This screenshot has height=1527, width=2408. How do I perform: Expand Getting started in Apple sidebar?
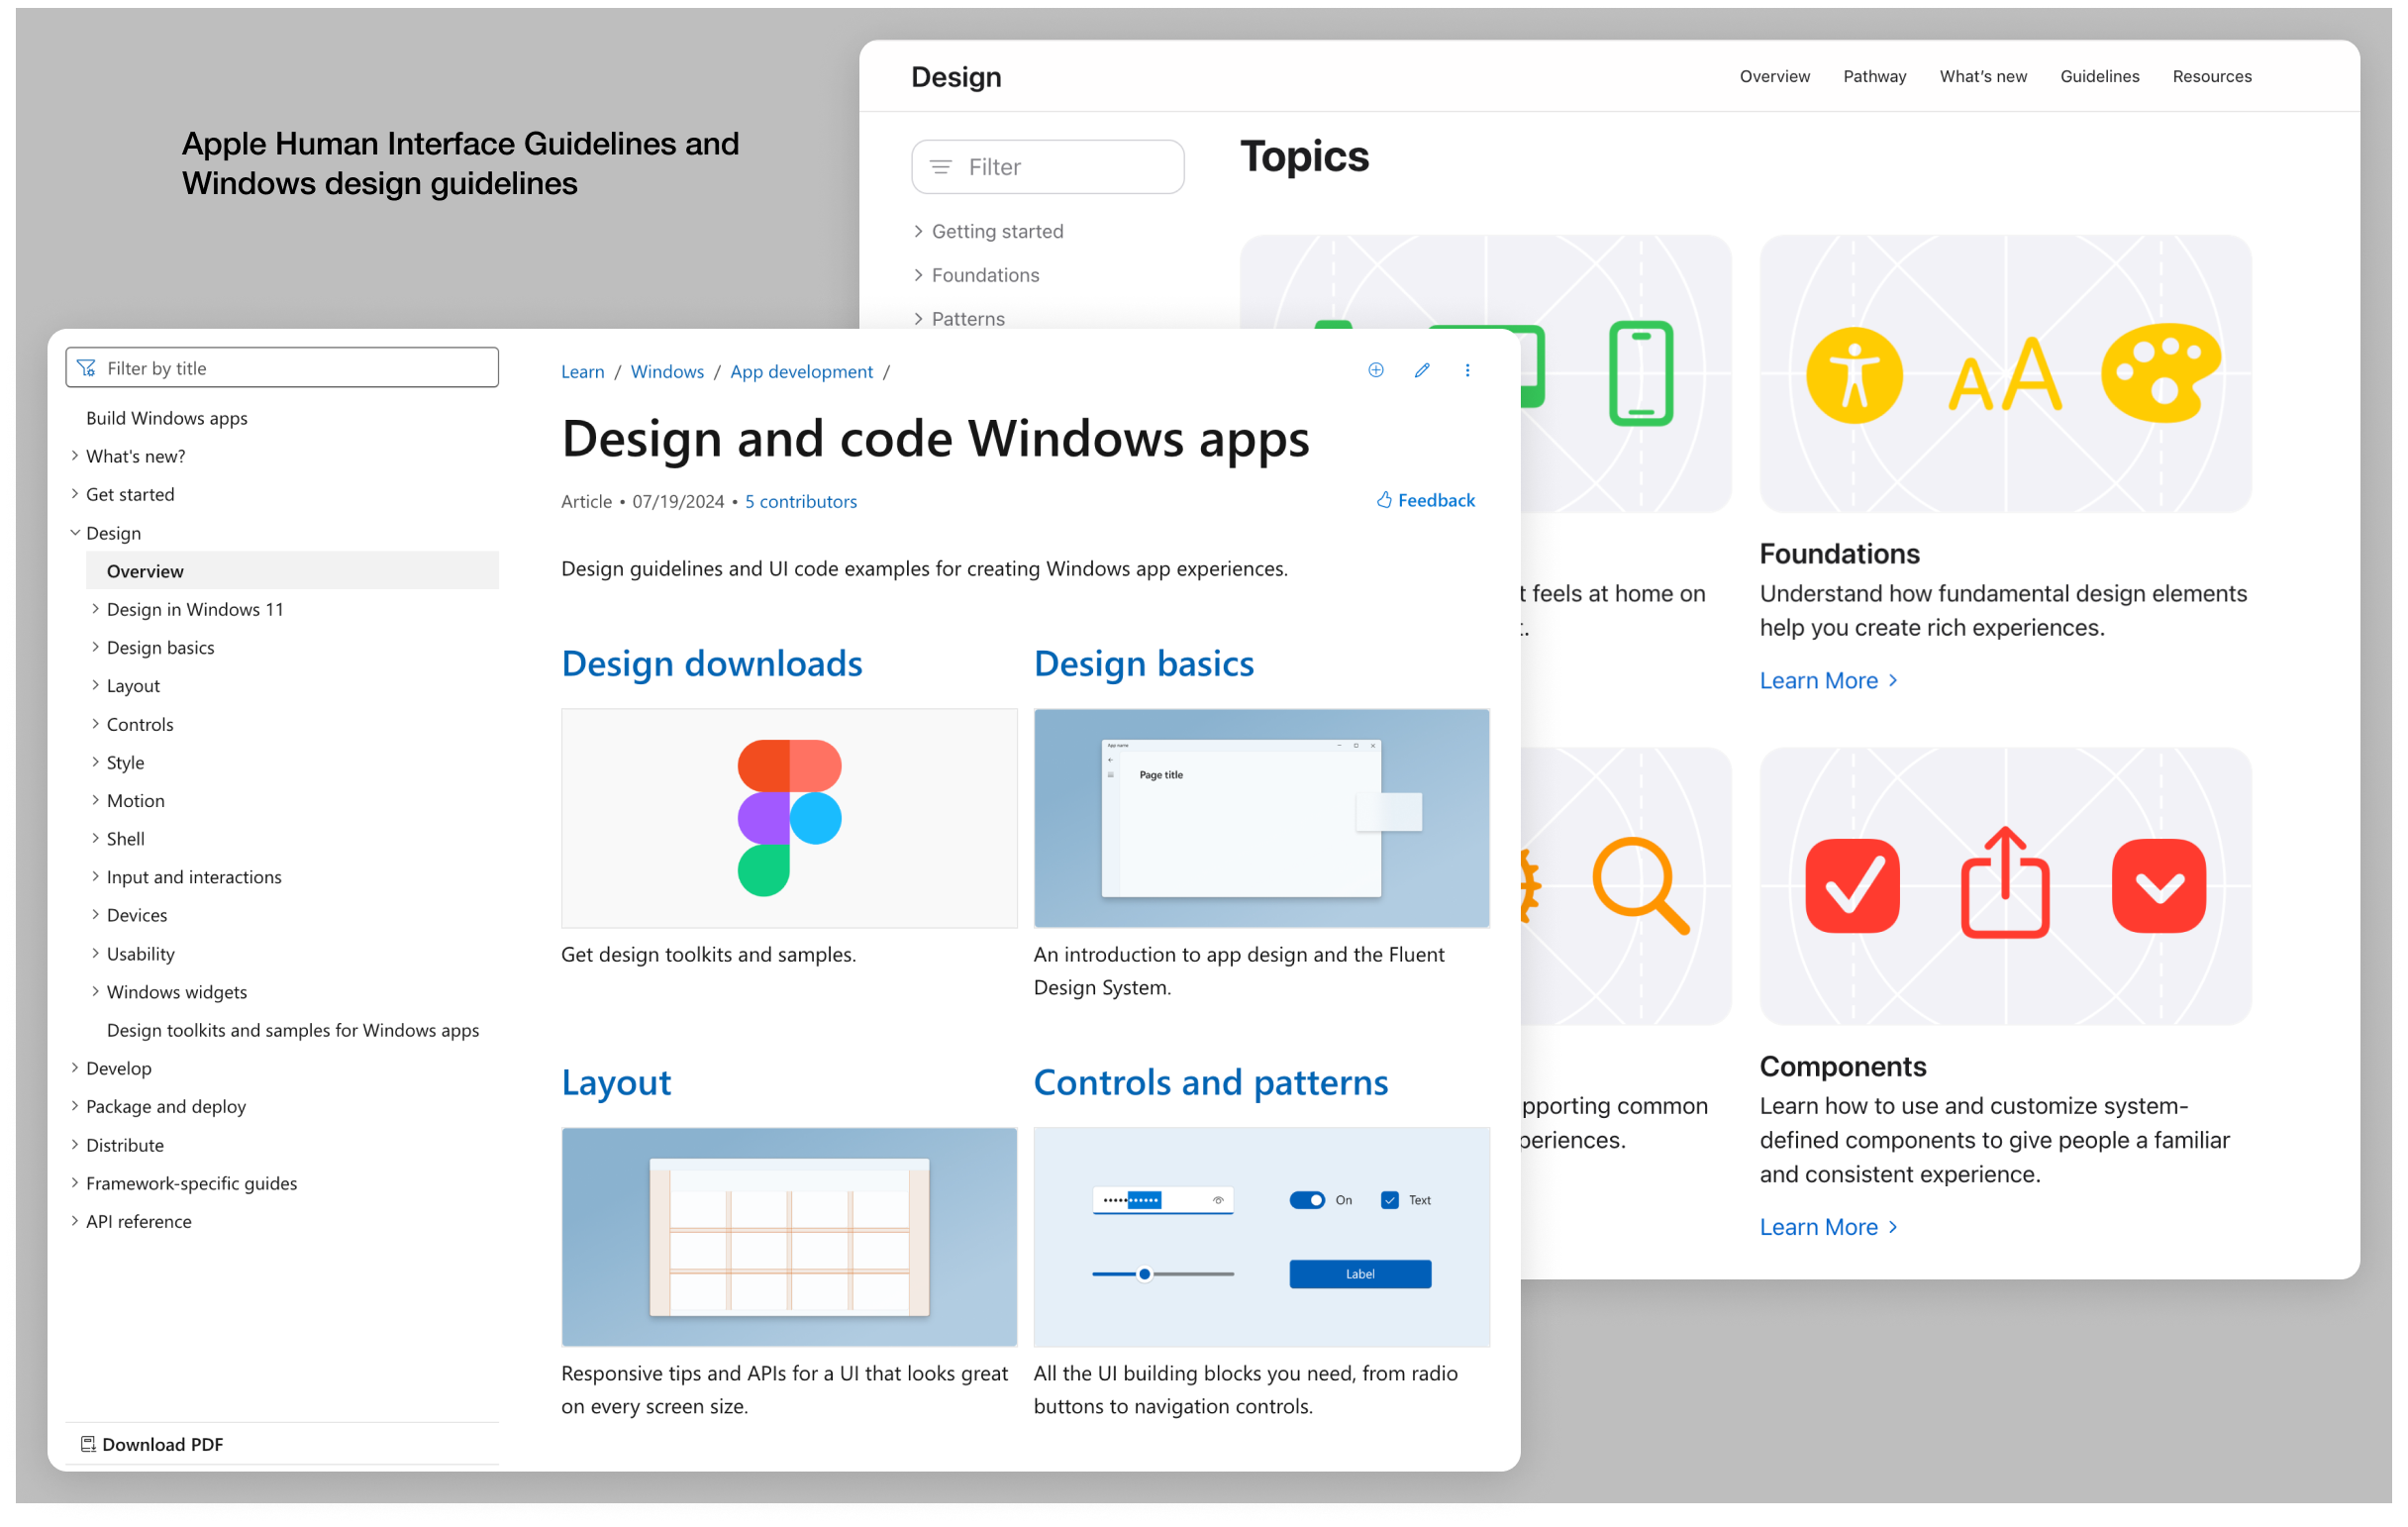918,231
